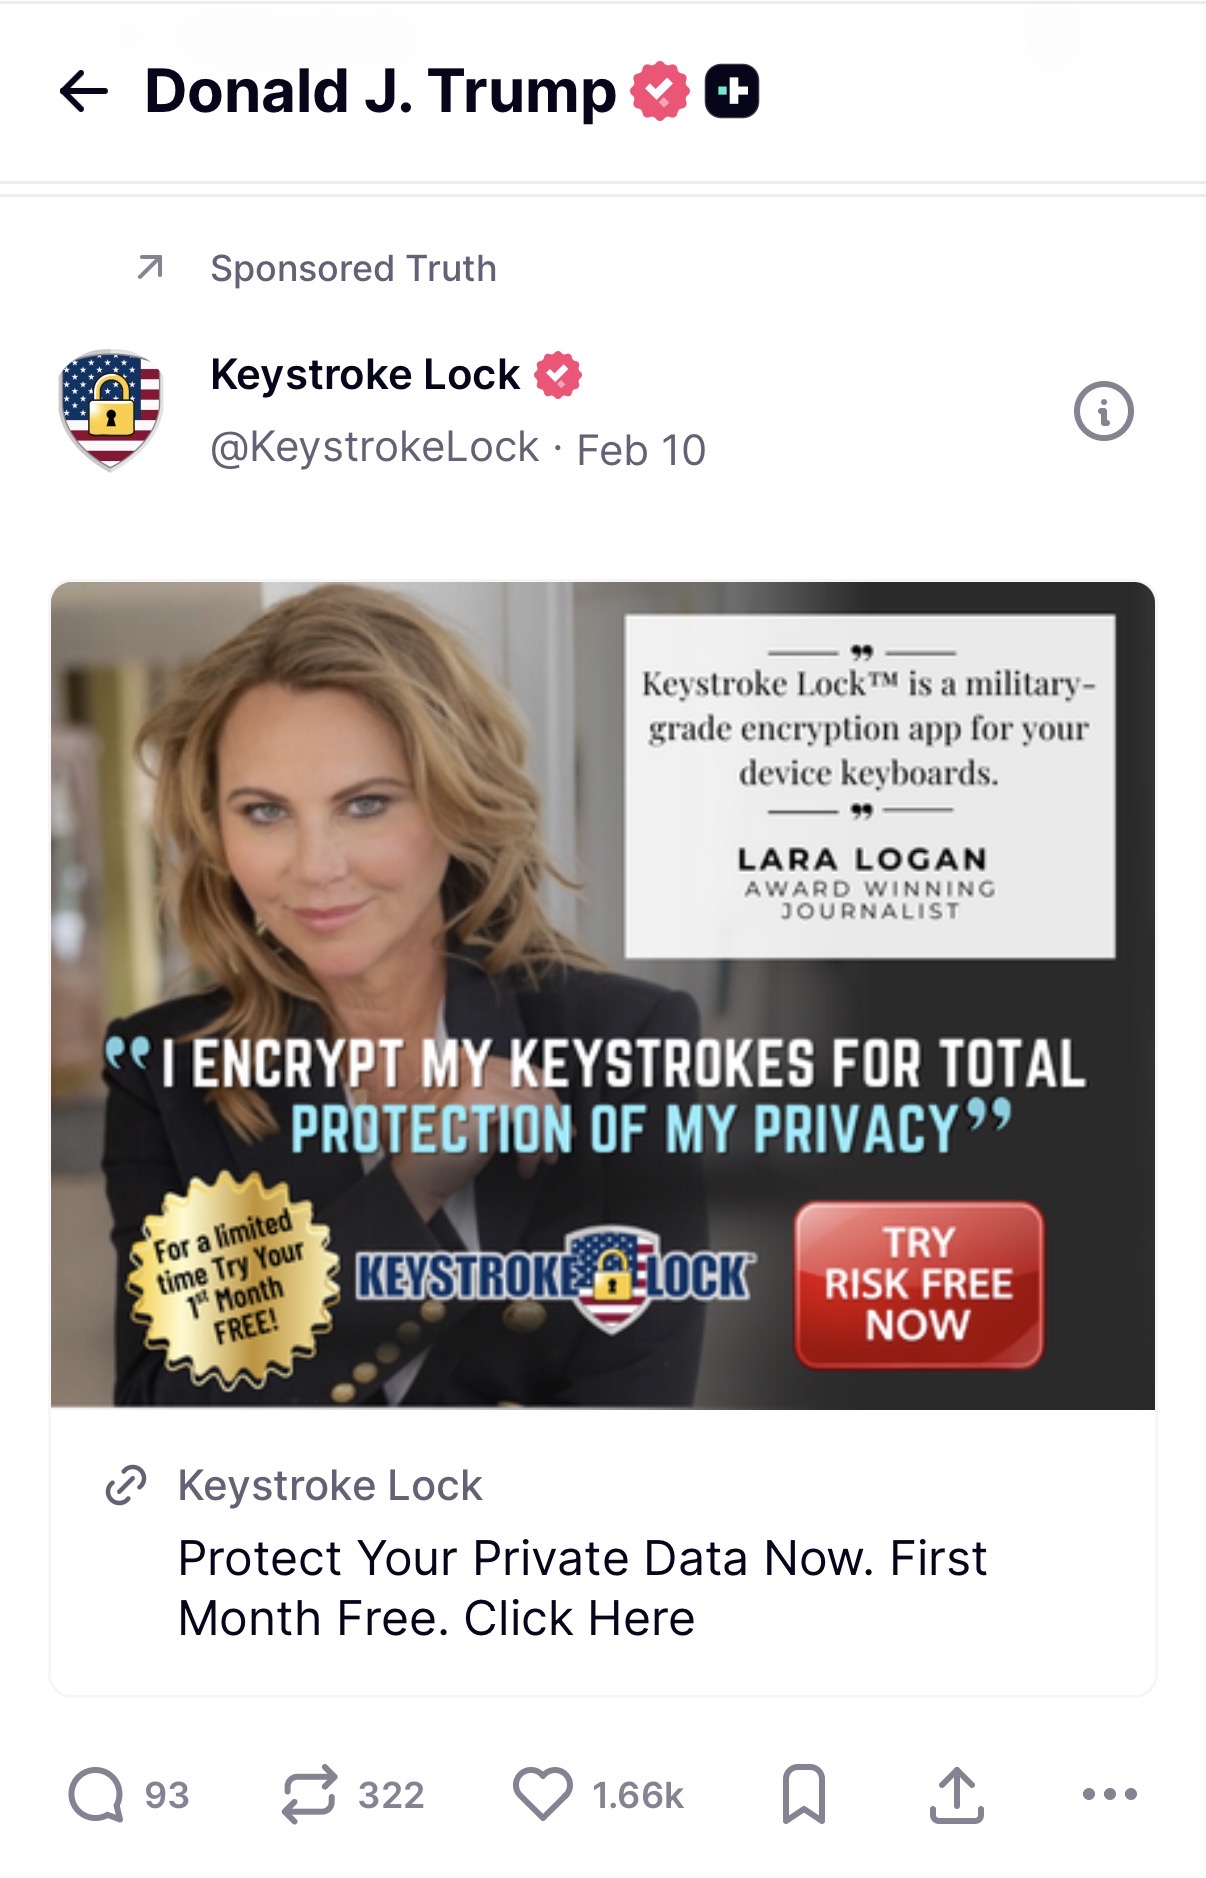Image resolution: width=1206 pixels, height=1878 pixels.
Task: Click the chain link icon on card
Action: pyautogui.click(x=126, y=1485)
